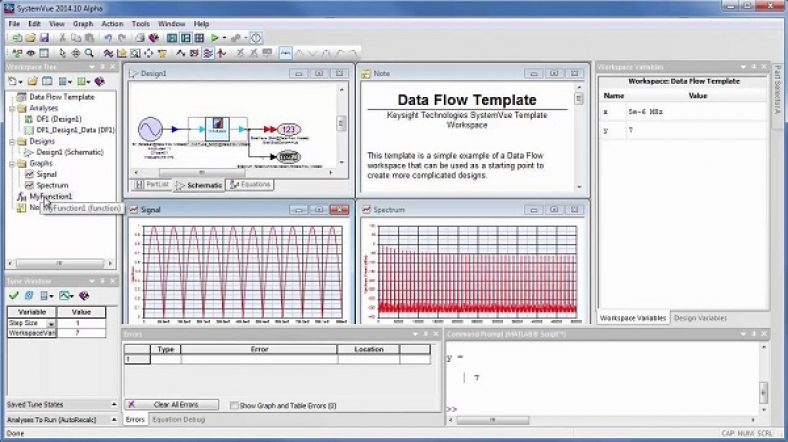Click the value 5e-6 MHz for variable x
Screen dimensions: 788x442
[x=646, y=112]
